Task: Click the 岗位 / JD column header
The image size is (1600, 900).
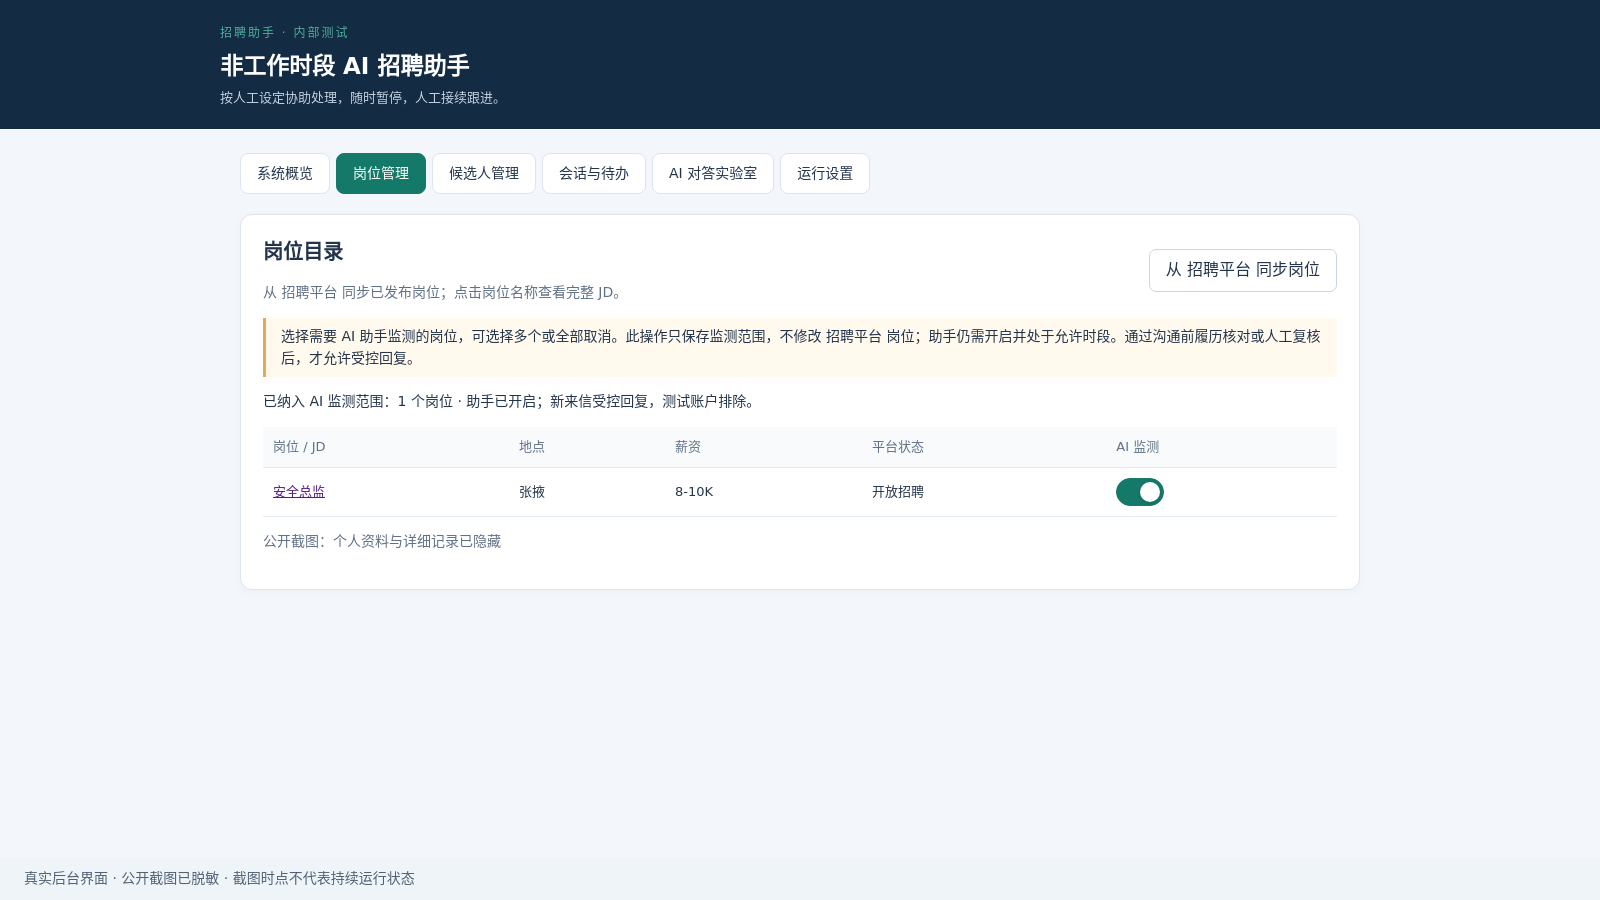Action: pyautogui.click(x=299, y=447)
